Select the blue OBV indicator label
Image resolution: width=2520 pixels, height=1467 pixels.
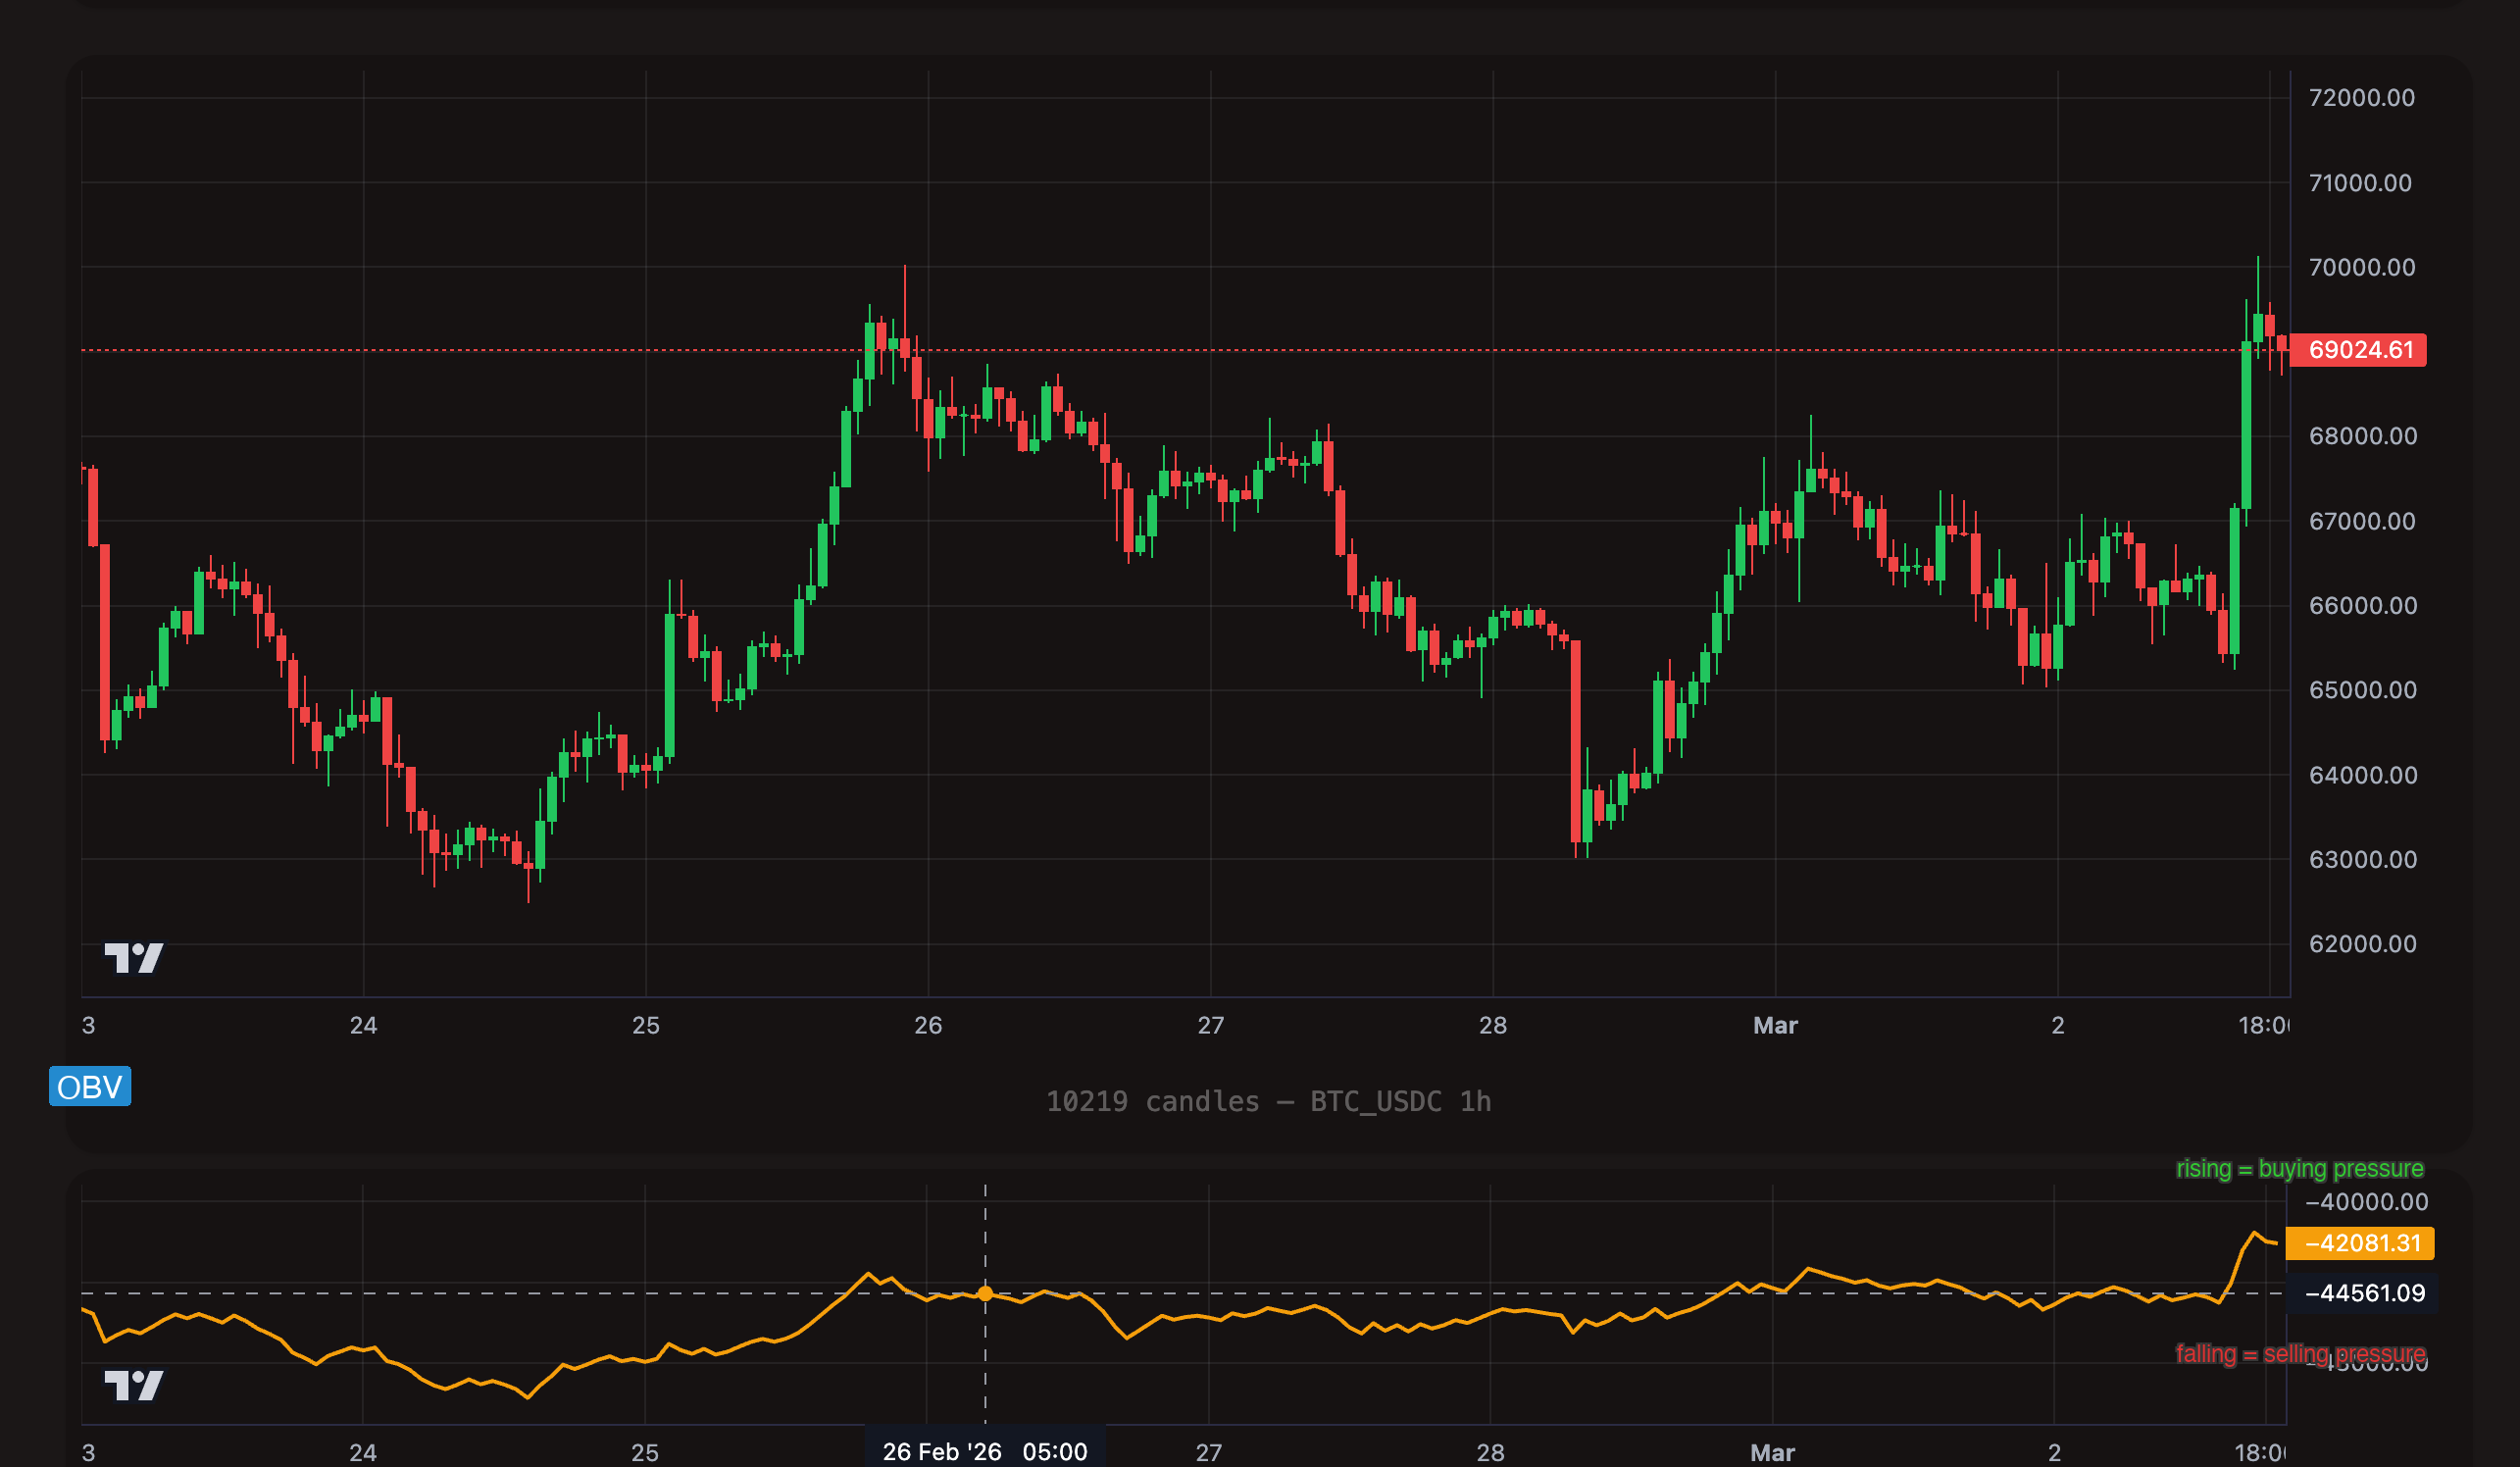pyautogui.click(x=90, y=1087)
